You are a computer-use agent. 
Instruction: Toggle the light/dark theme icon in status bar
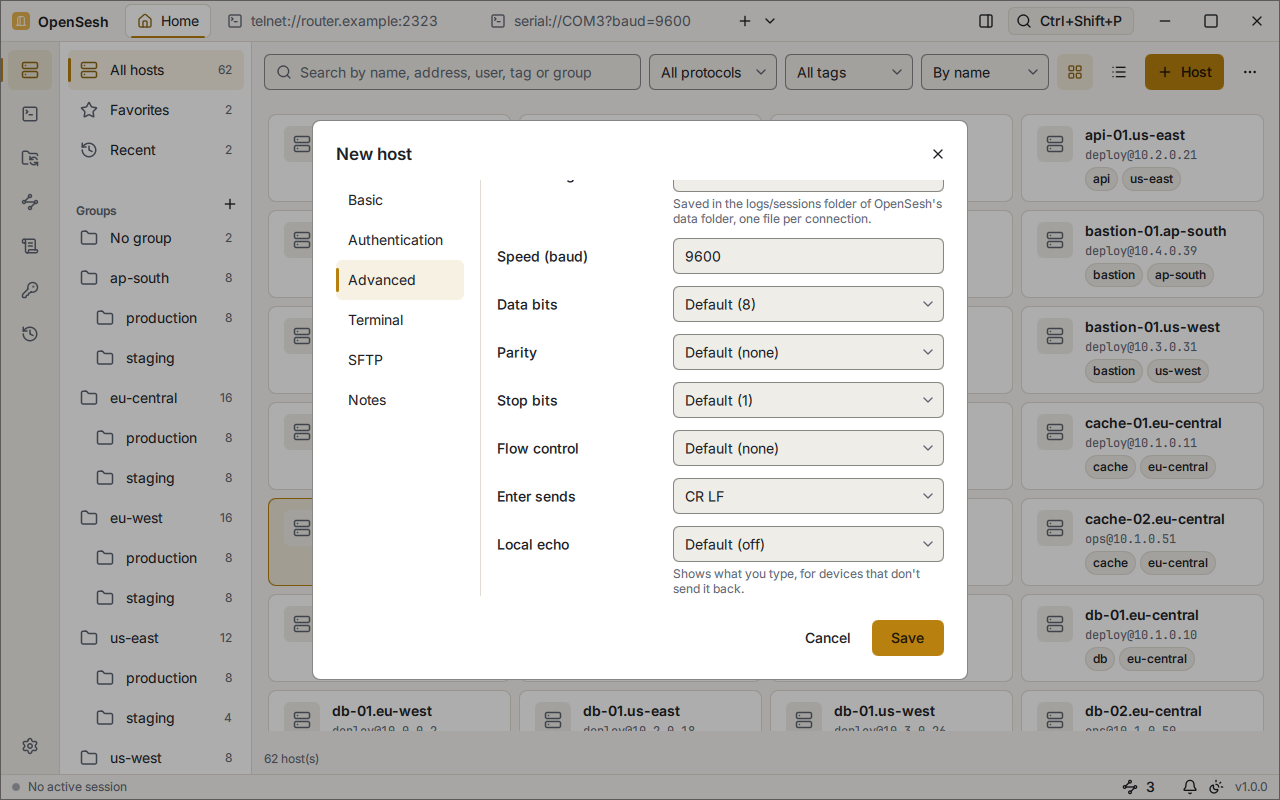tap(1216, 787)
